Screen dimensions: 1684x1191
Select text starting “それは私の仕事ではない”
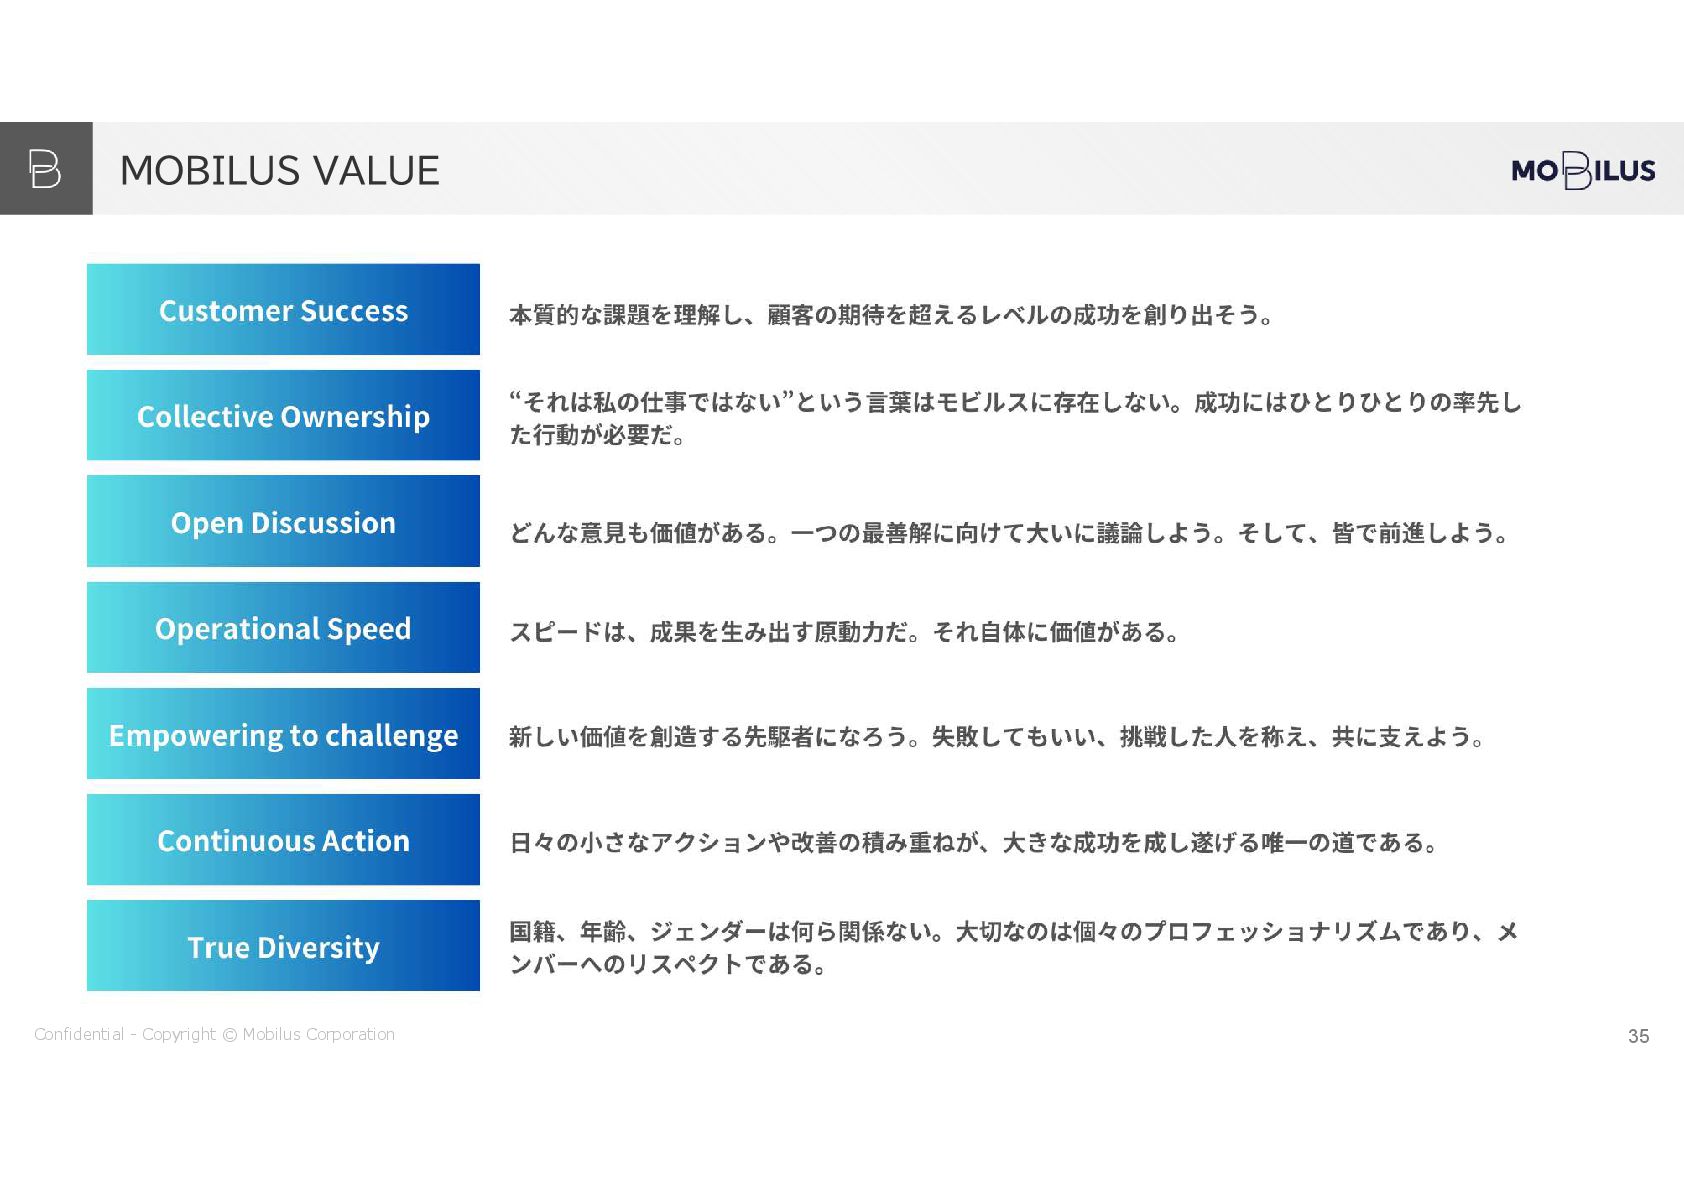pyautogui.click(x=1015, y=418)
